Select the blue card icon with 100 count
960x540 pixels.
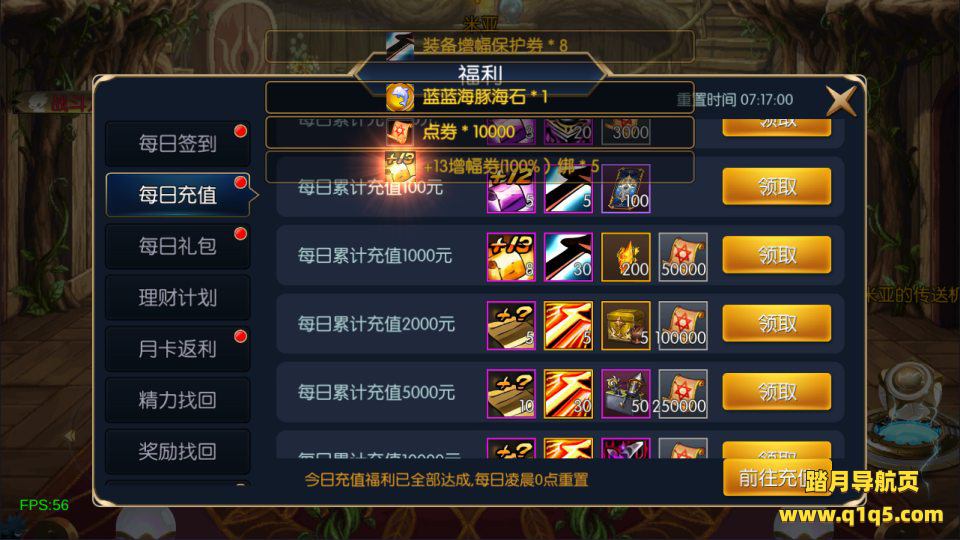click(626, 189)
